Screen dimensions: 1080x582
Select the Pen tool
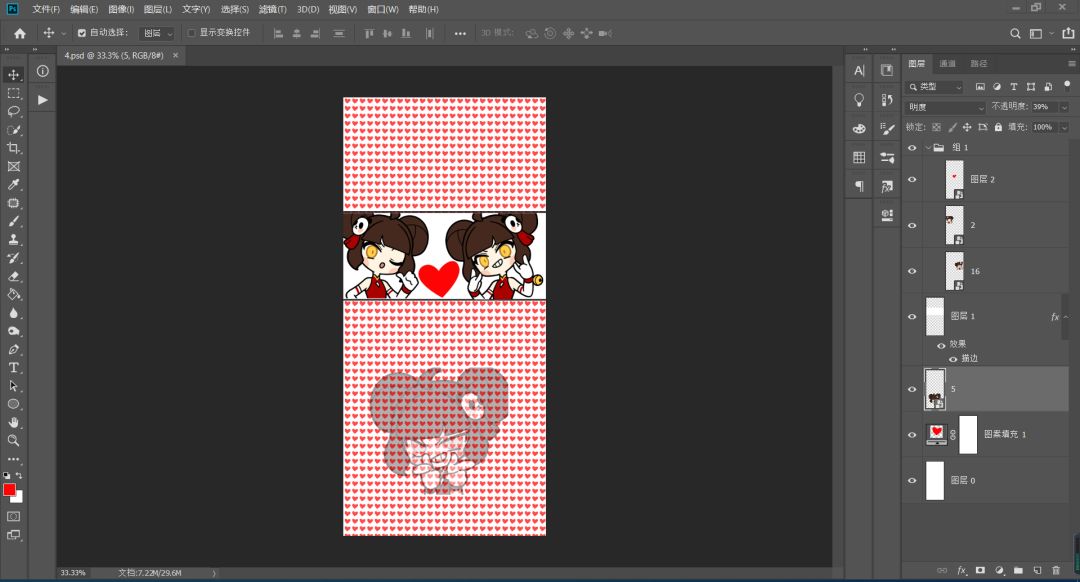point(13,349)
